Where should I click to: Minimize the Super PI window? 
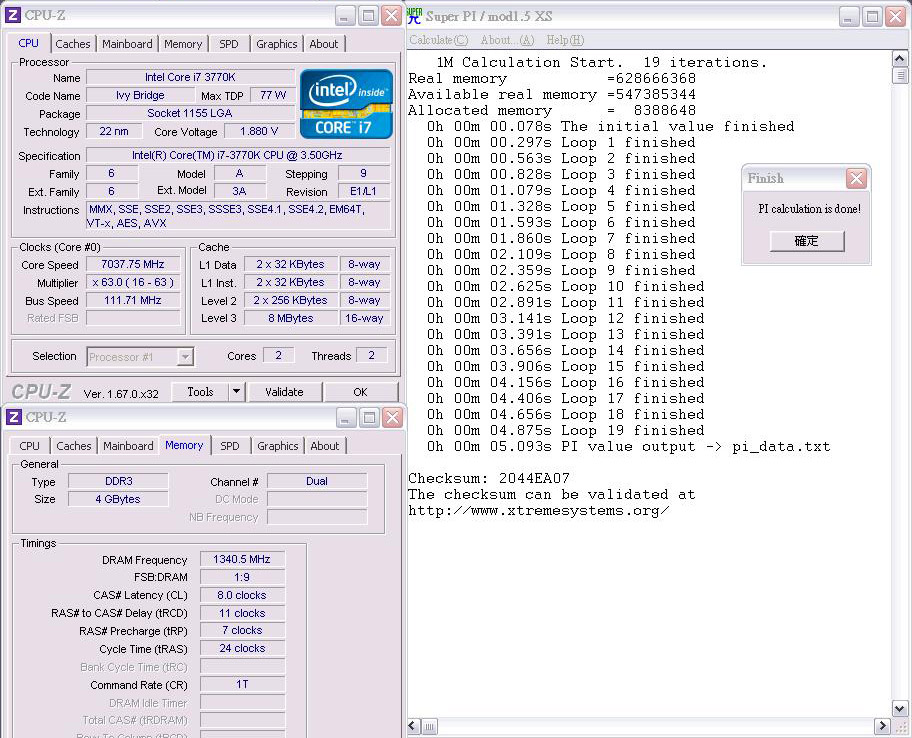click(850, 16)
